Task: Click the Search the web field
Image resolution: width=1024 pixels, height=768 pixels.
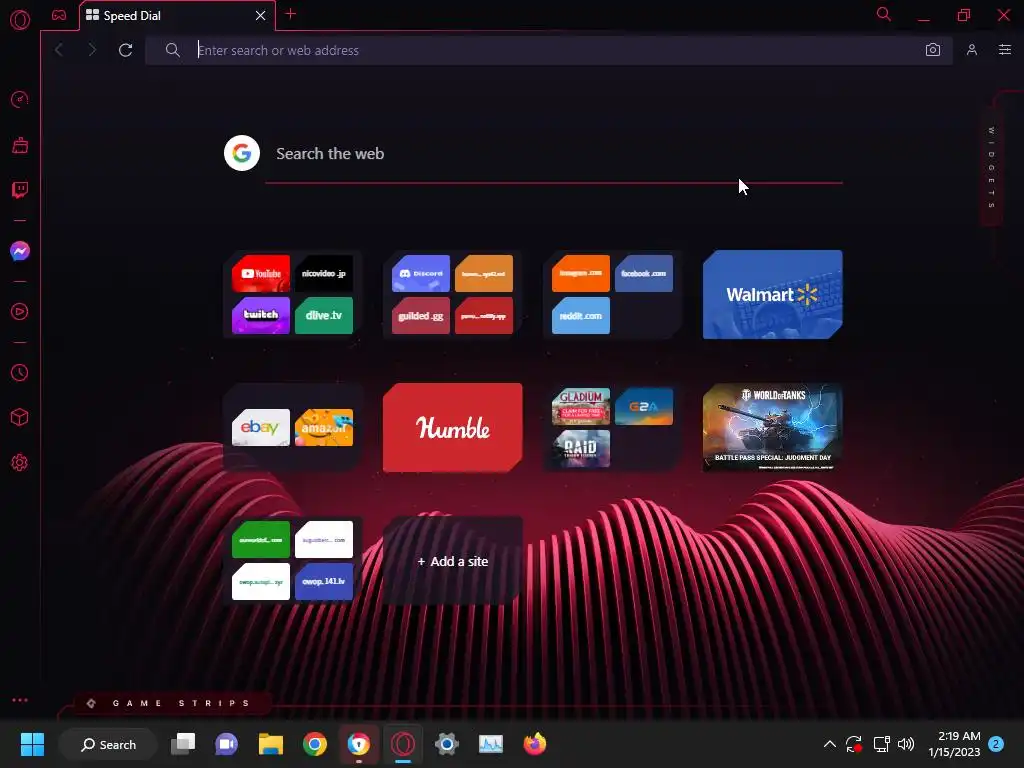Action: tap(554, 154)
